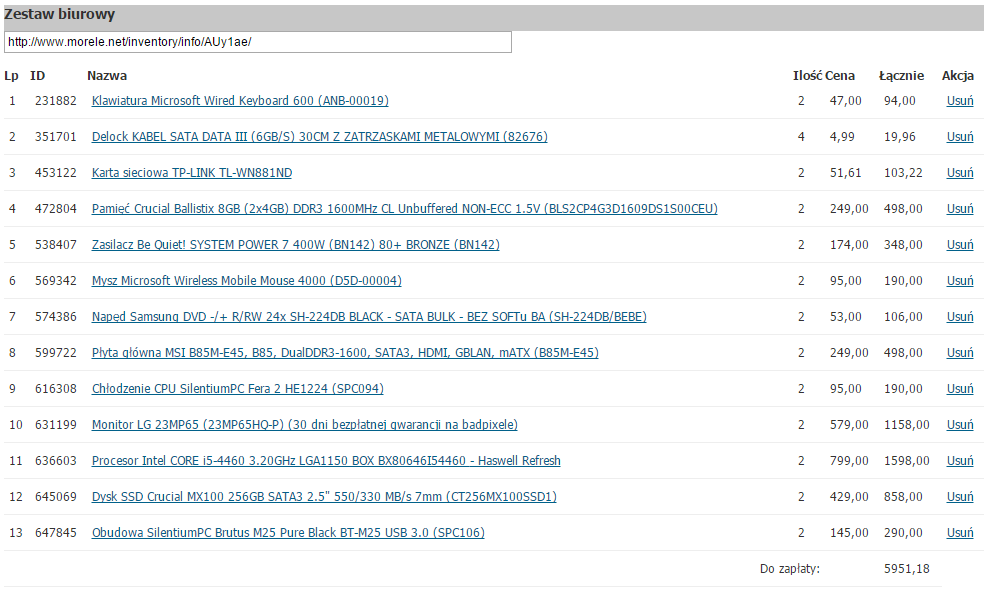Open Zasilacz Be Quiet! SYSTEM POWER 7 link
The image size is (991, 597).
coord(295,244)
